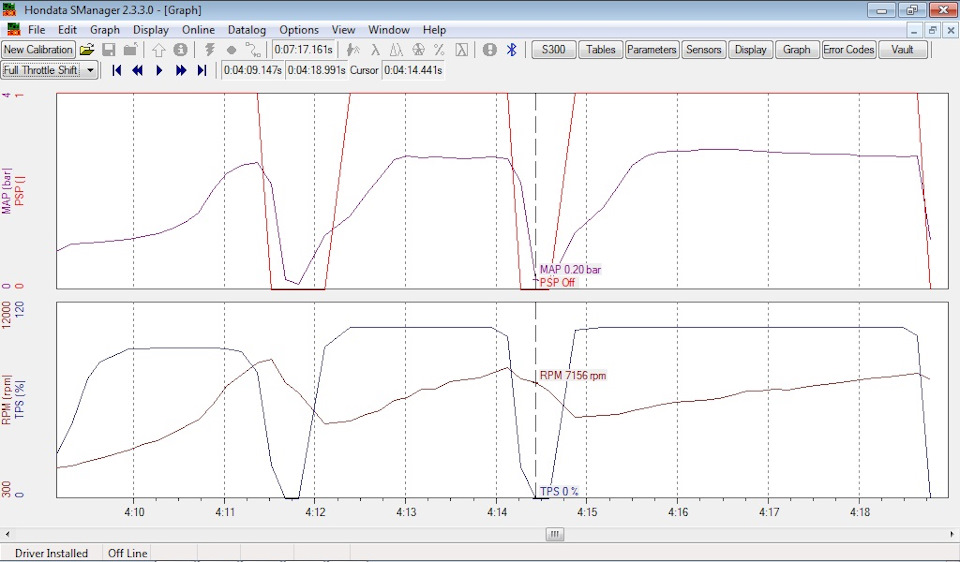Click the Graph toolbar button
960x562 pixels.
(797, 50)
